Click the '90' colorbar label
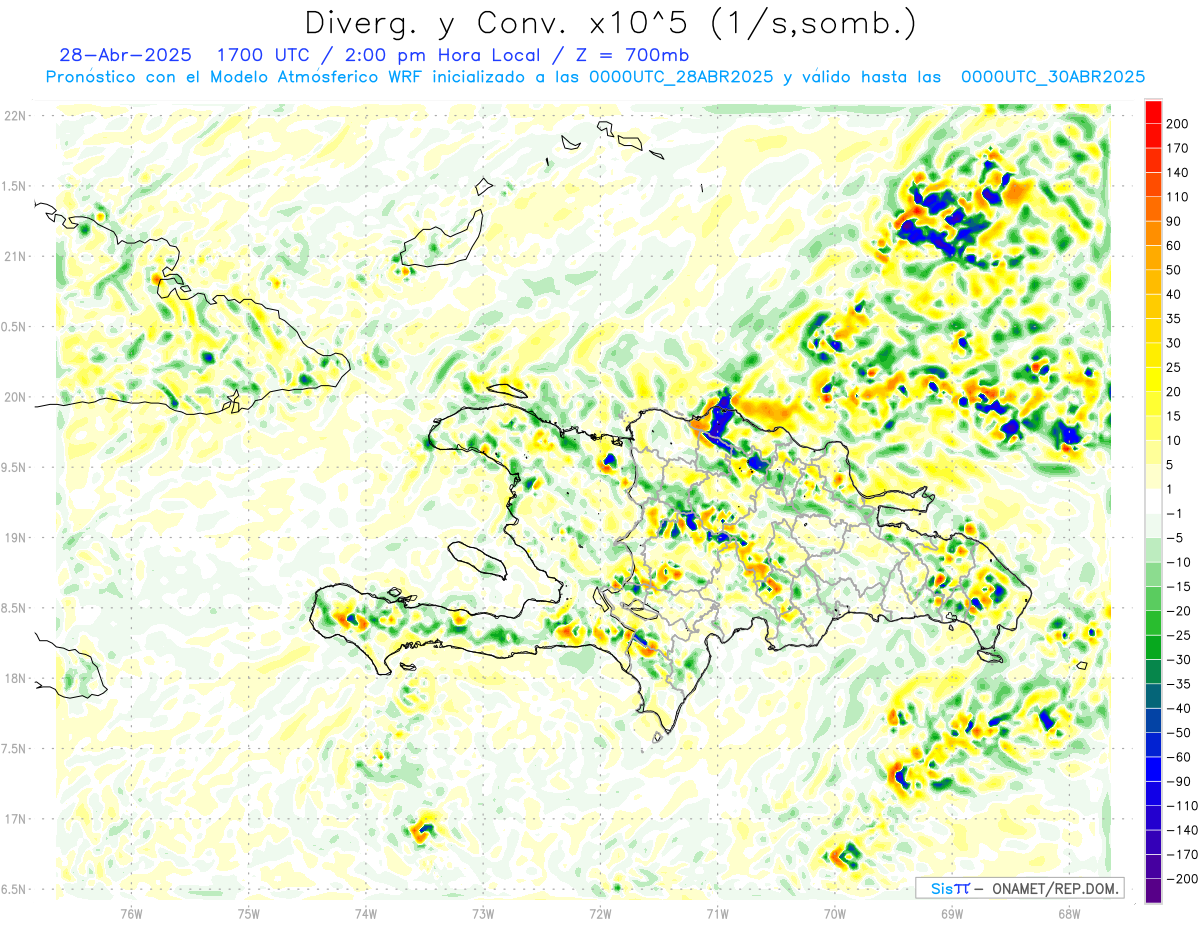The height and width of the screenshot is (927, 1200). click(1174, 221)
